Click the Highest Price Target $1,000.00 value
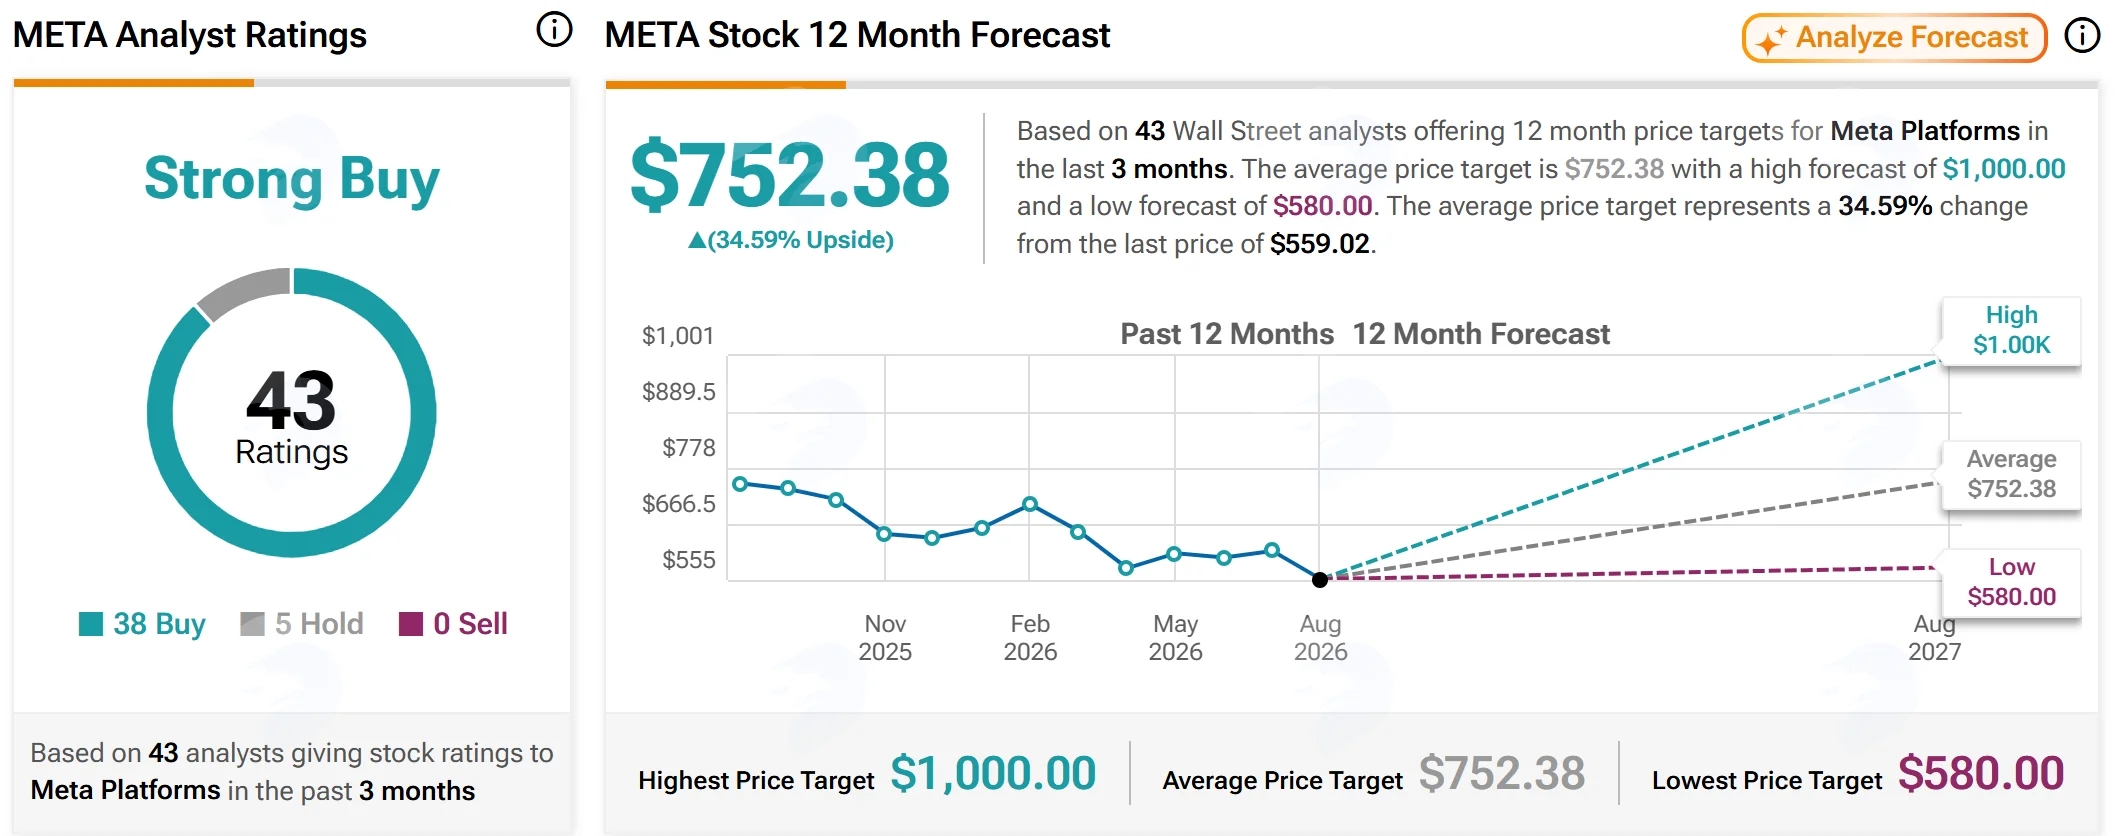Viewport: 2118px width, 836px height. point(993,774)
